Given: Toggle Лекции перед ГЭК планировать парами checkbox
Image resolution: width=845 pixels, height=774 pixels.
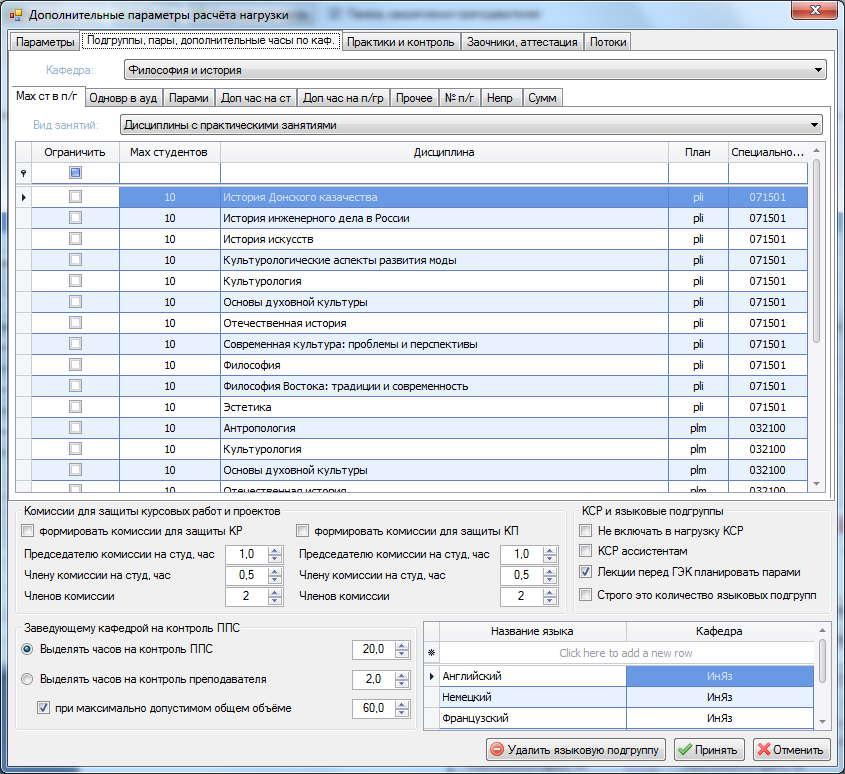Looking at the screenshot, I should [585, 572].
